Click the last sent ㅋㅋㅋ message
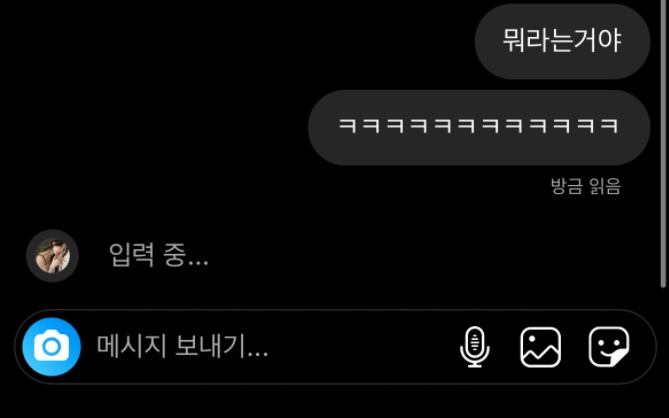Image resolution: width=669 pixels, height=418 pixels. click(x=479, y=128)
